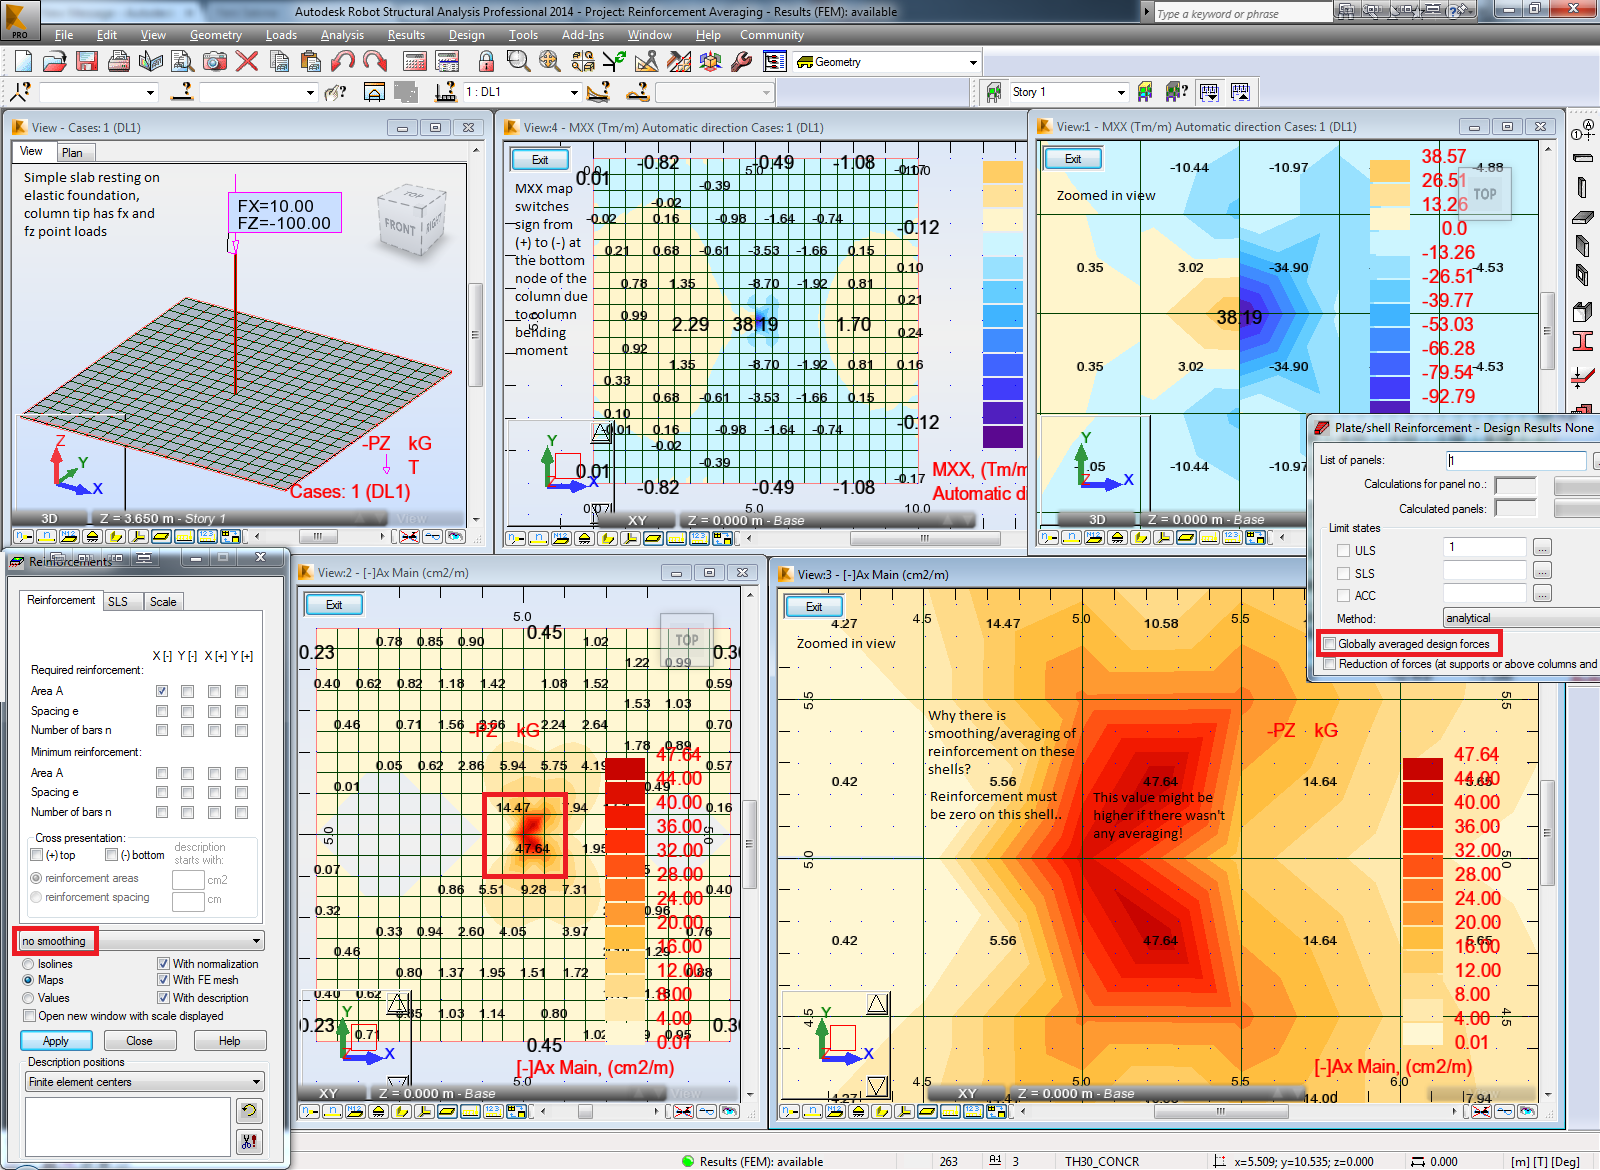1600x1170 pixels.
Task: Click the screen capture camera icon
Action: point(214,62)
